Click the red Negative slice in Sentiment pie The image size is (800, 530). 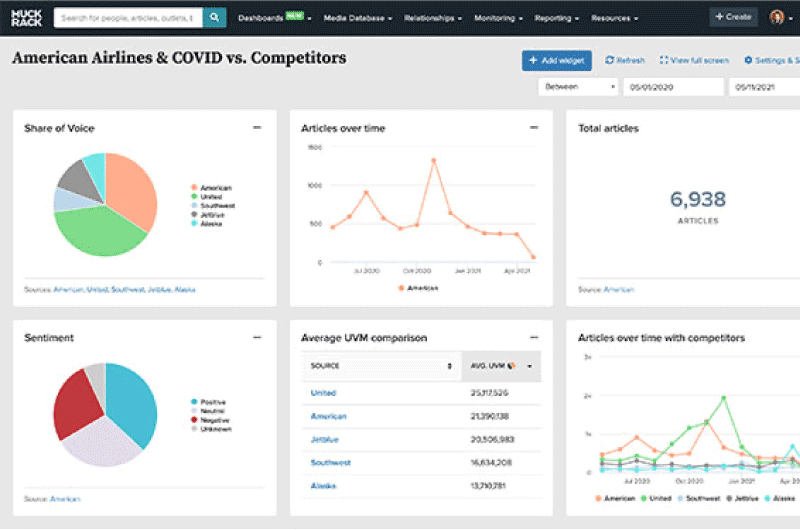click(x=77, y=403)
